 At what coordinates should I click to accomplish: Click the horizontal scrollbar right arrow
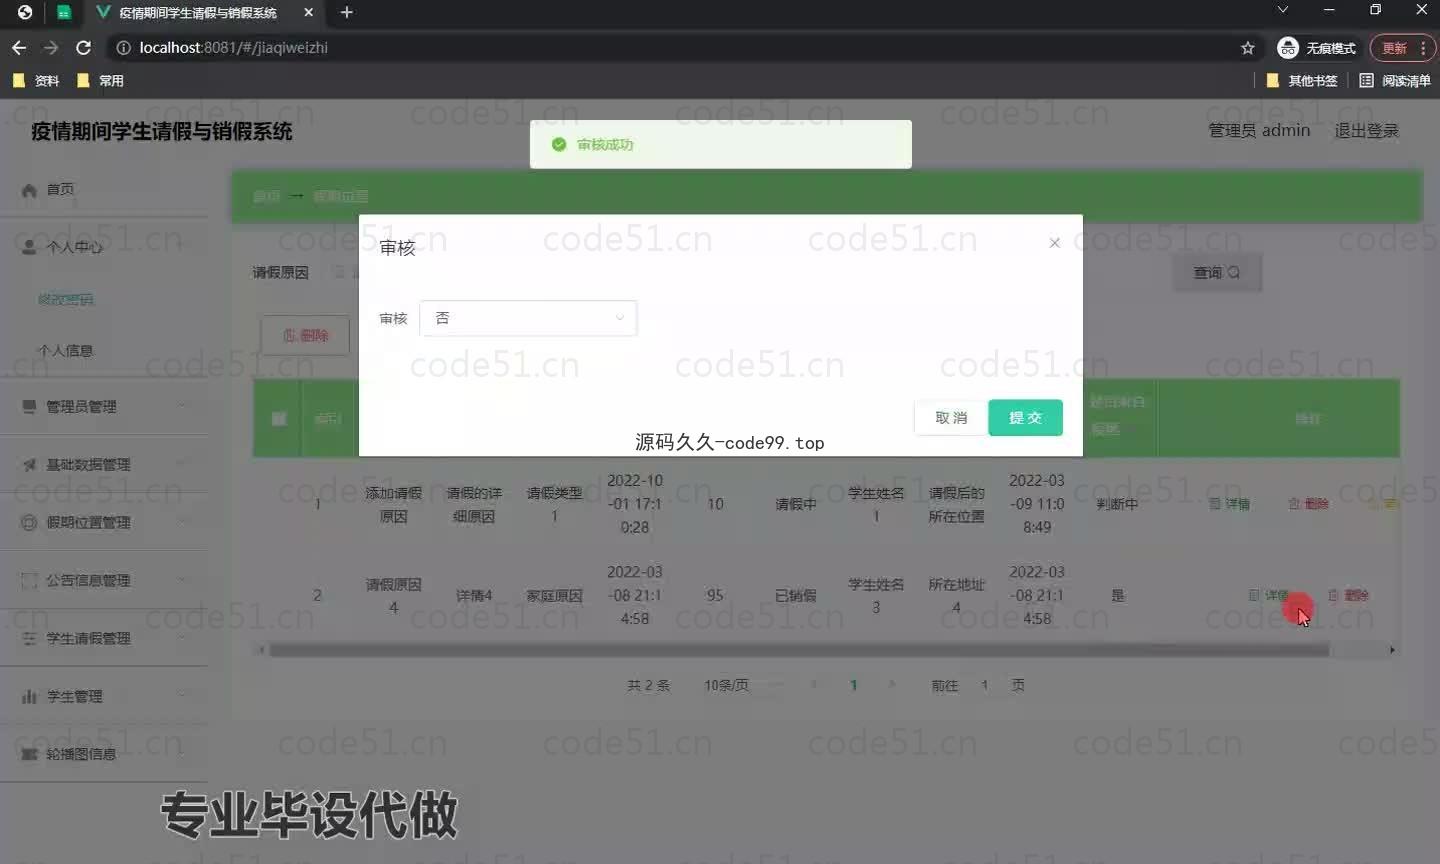pos(1392,650)
